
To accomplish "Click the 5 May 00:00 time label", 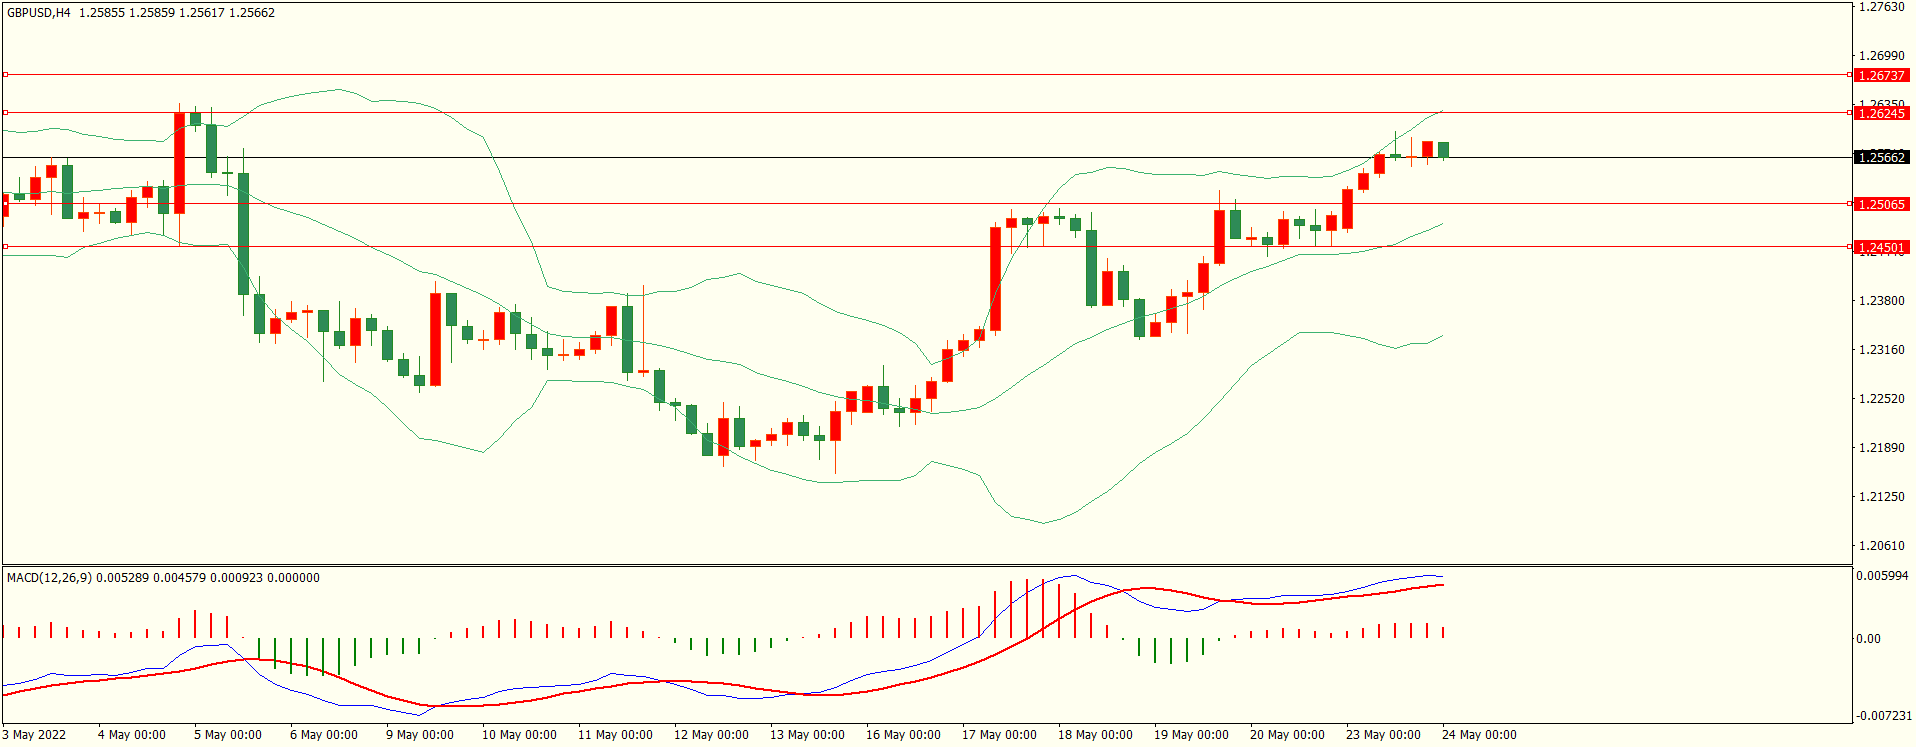I will [228, 735].
